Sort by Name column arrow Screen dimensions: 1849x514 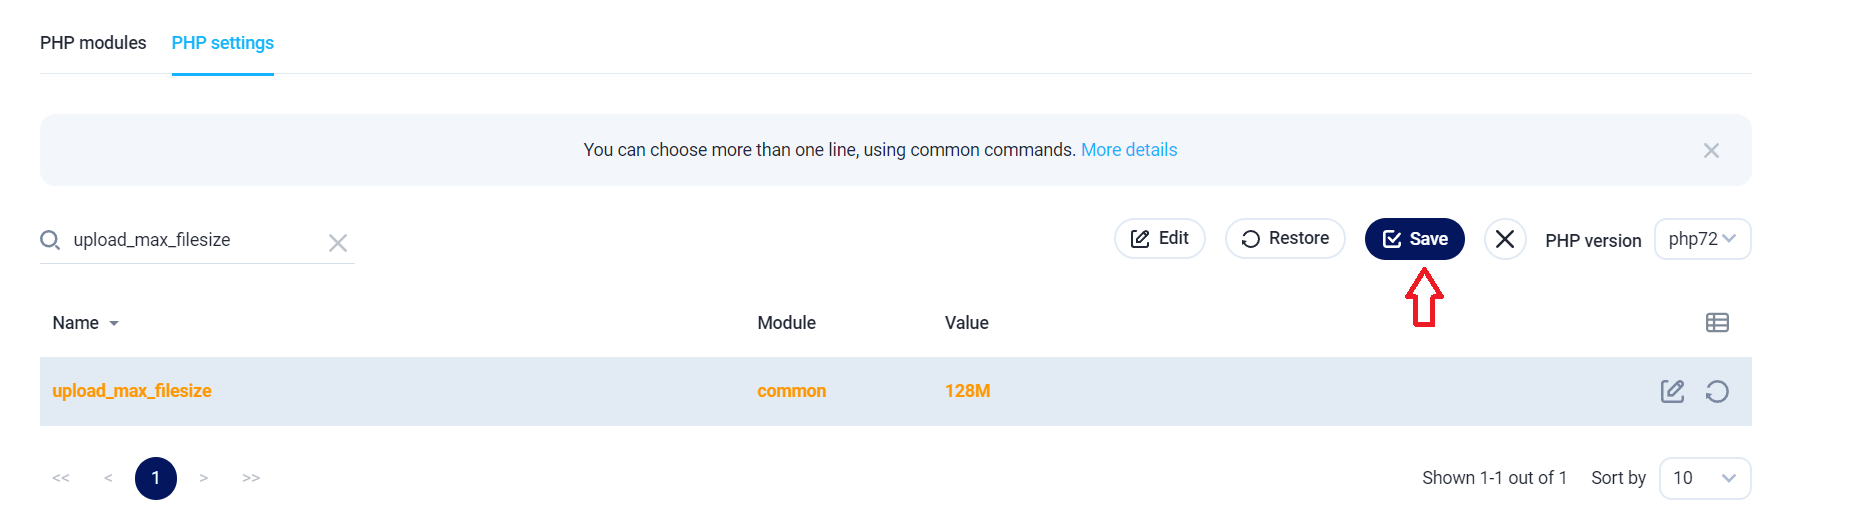(x=114, y=323)
